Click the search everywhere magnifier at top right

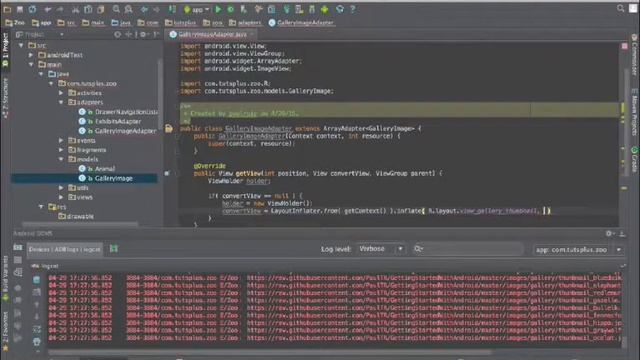tap(620, 8)
